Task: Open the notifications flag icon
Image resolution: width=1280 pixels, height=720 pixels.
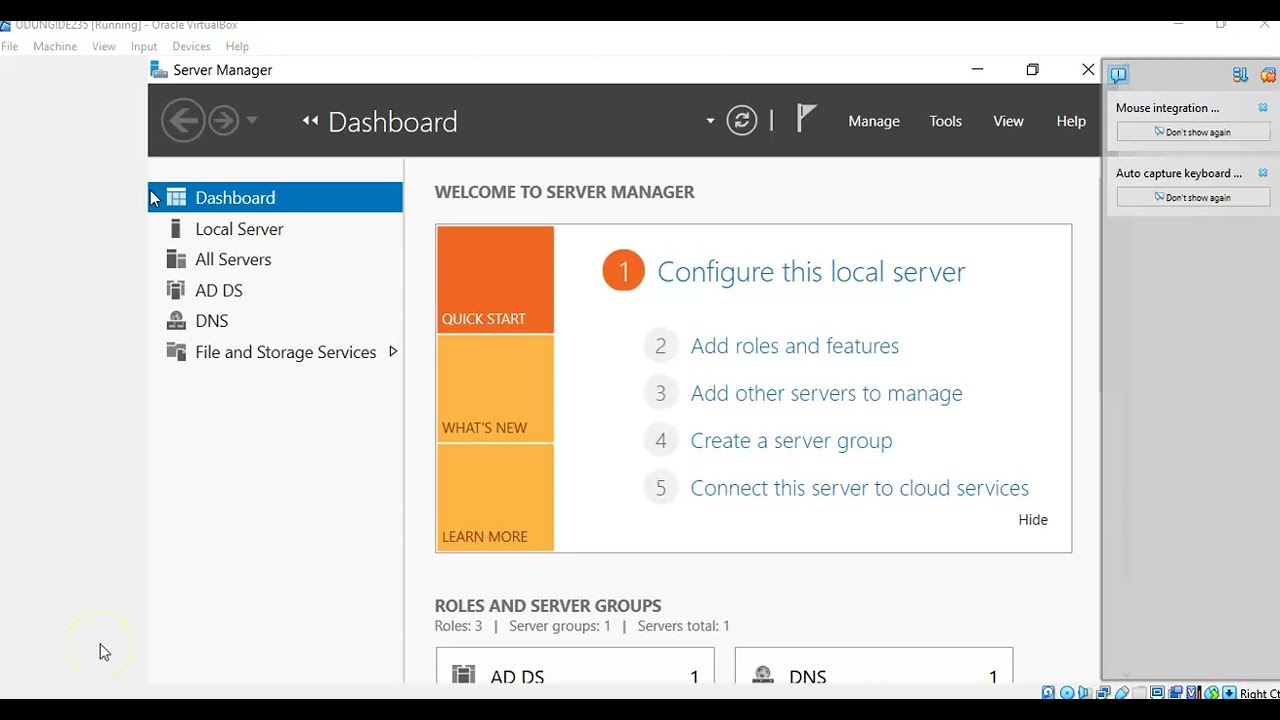Action: tap(806, 119)
